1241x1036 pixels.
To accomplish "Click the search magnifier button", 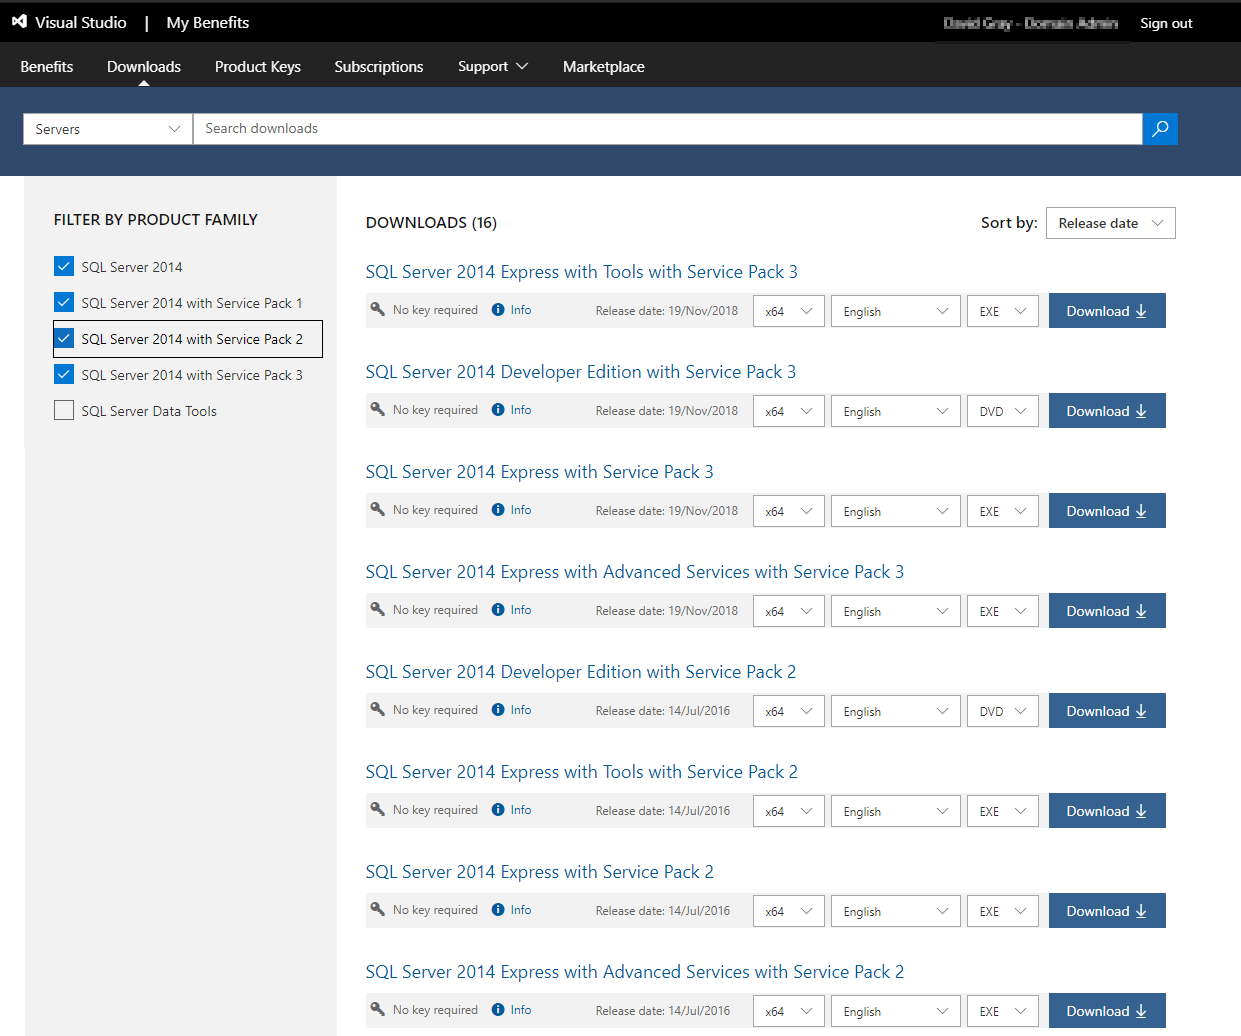I will coord(1160,129).
